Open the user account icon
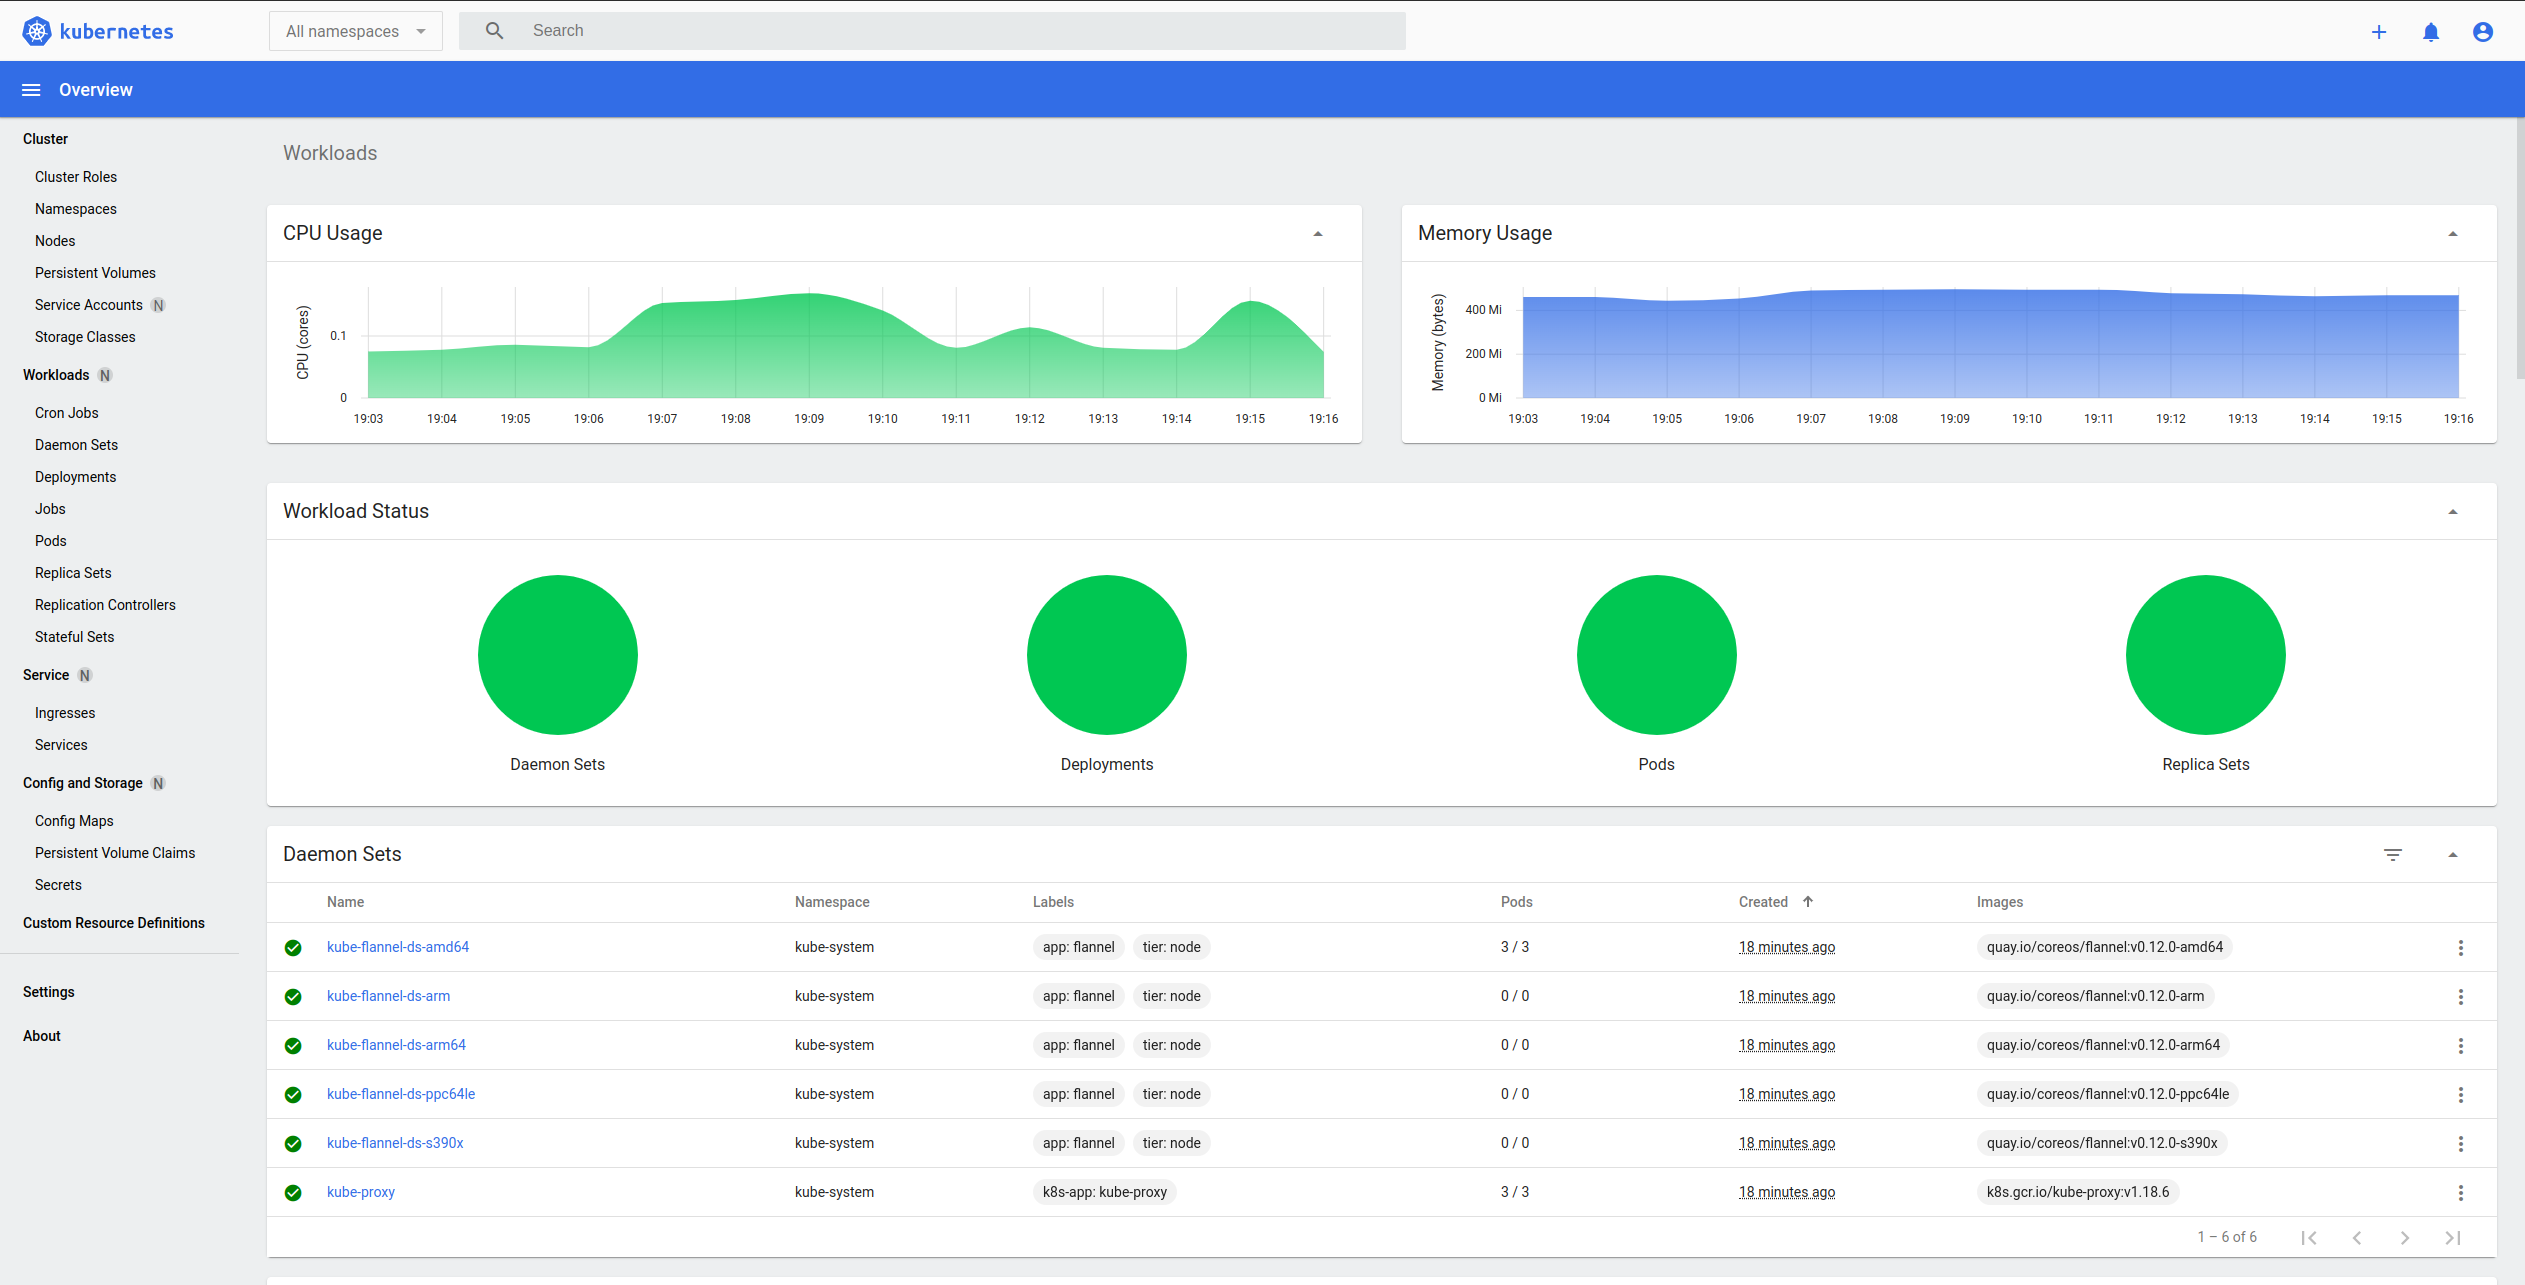 tap(2483, 32)
